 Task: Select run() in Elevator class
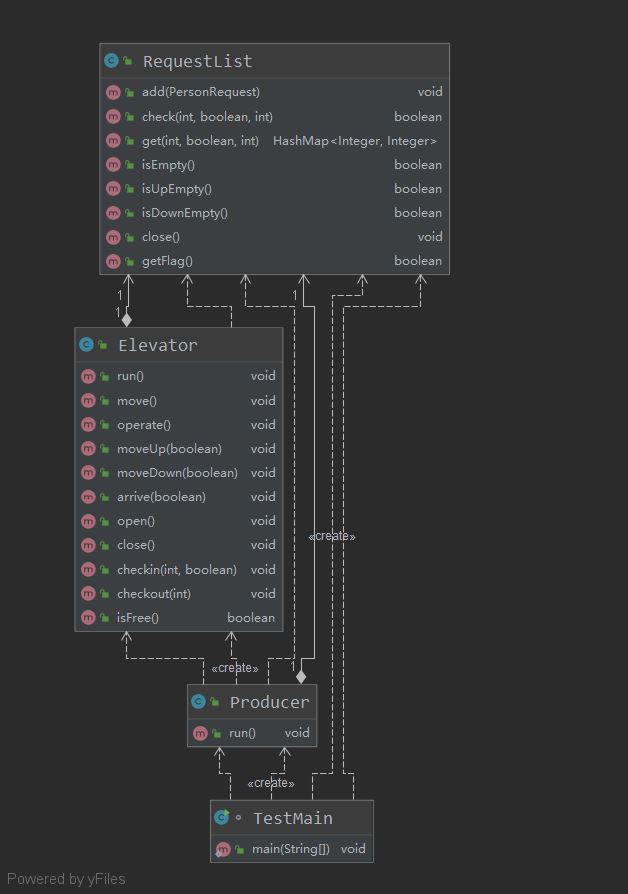pyautogui.click(x=179, y=376)
